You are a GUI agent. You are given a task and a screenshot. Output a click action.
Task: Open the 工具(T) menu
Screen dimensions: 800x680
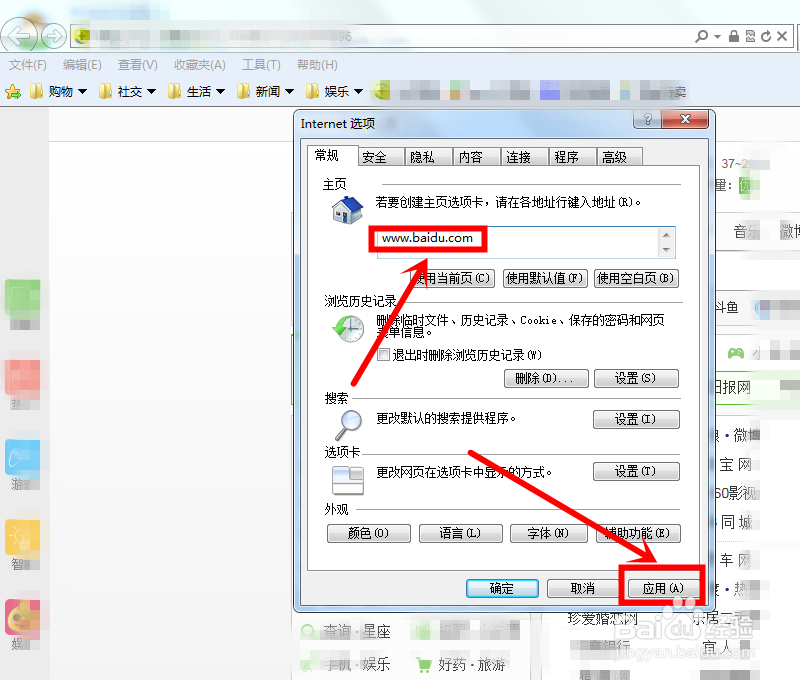point(261,64)
